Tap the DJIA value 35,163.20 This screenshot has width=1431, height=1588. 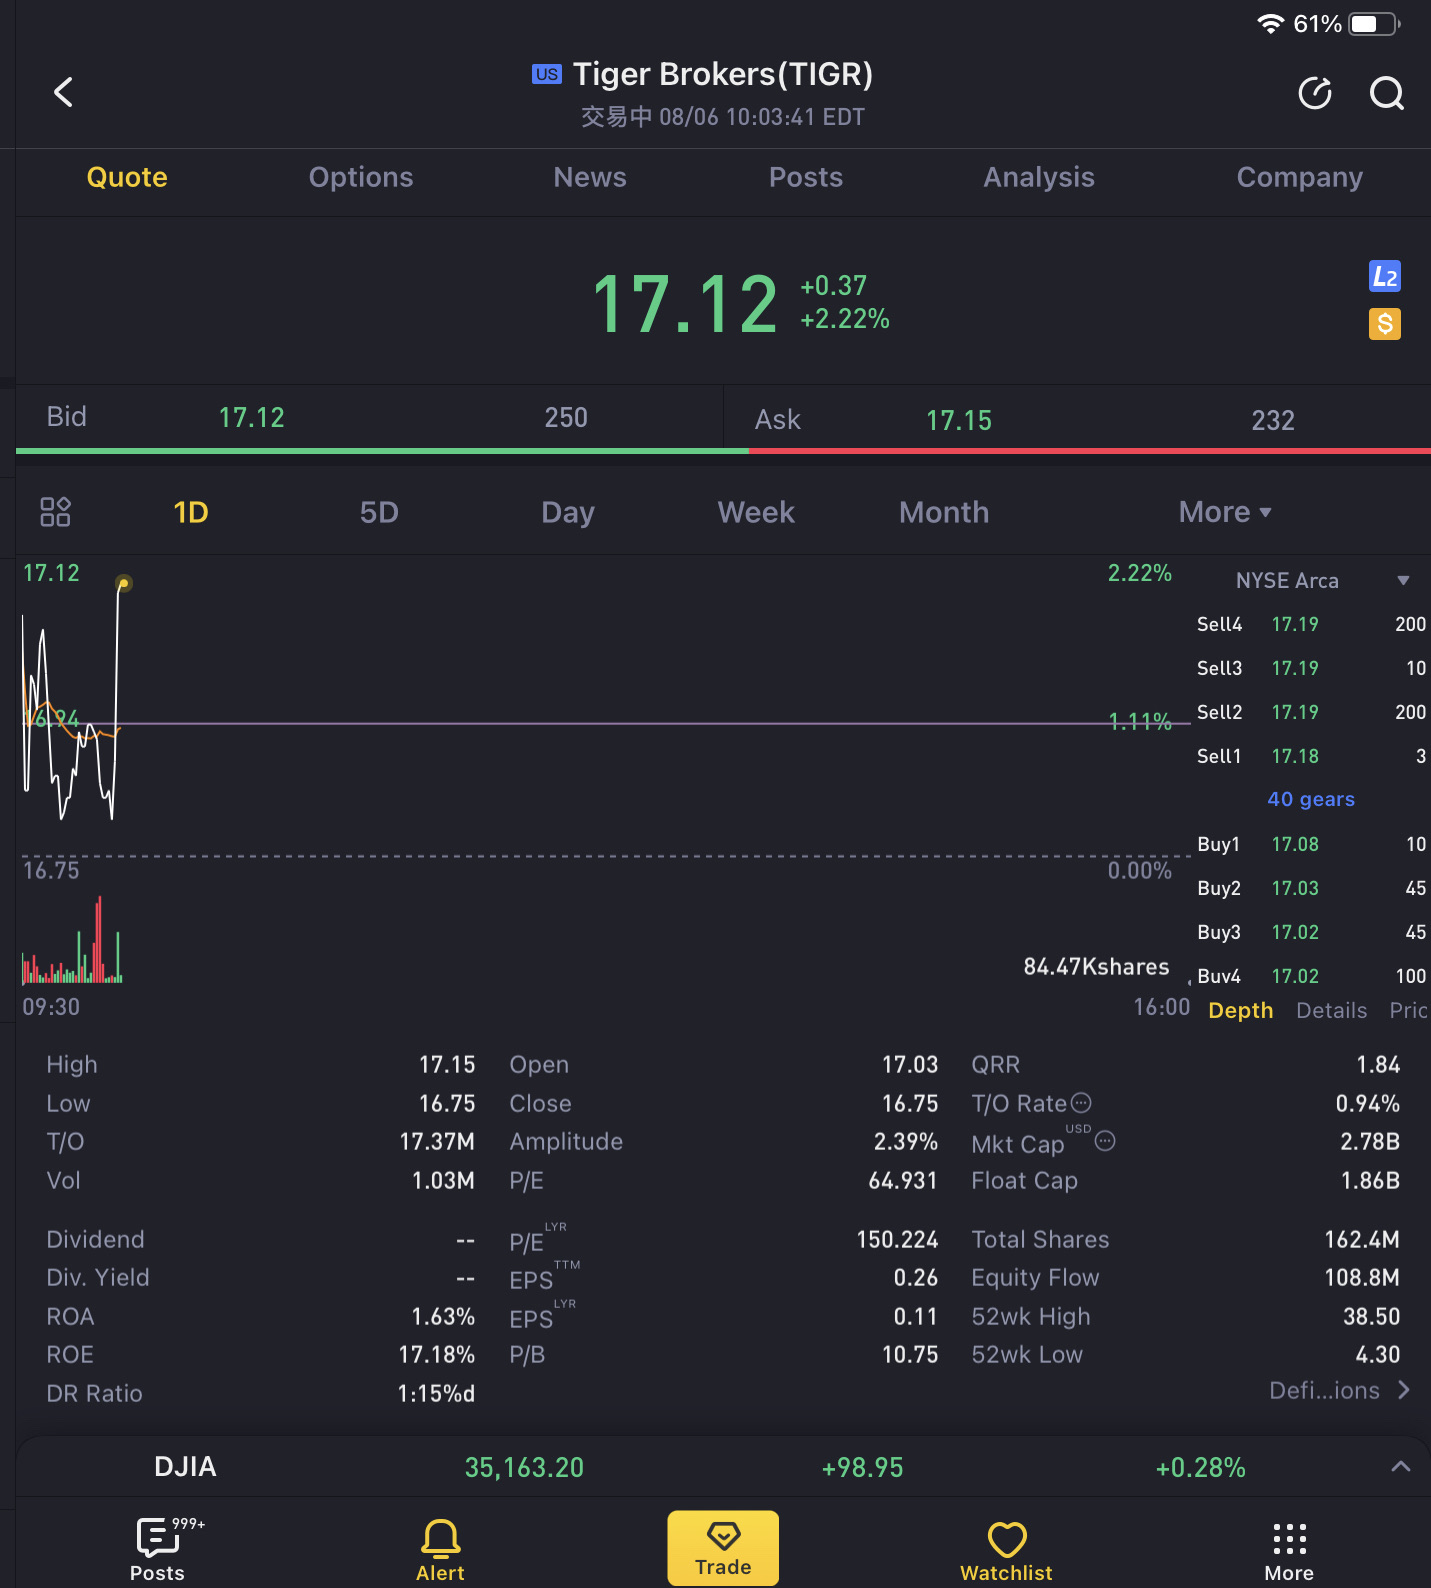click(524, 1467)
